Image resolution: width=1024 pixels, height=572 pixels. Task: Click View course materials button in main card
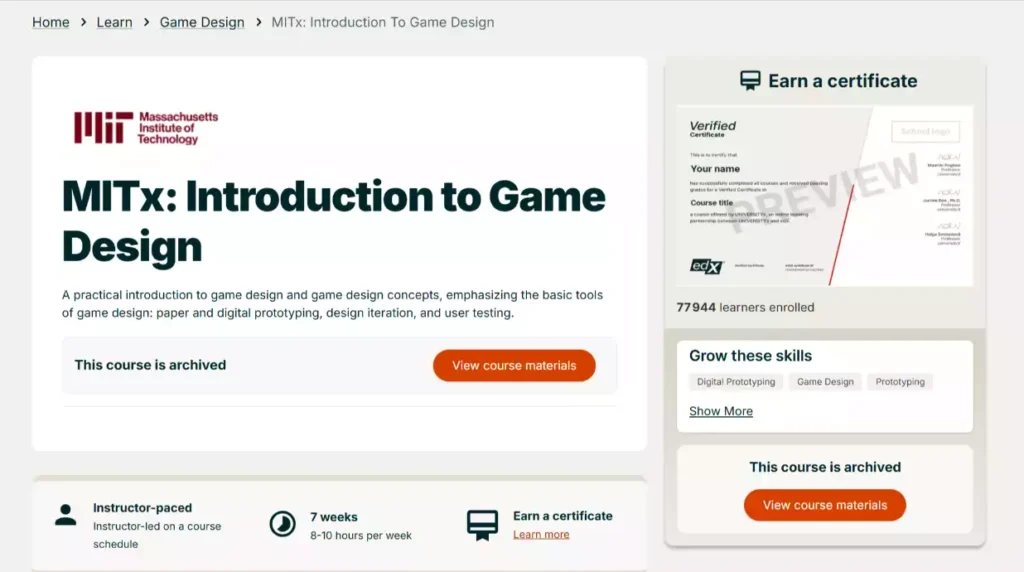point(514,366)
